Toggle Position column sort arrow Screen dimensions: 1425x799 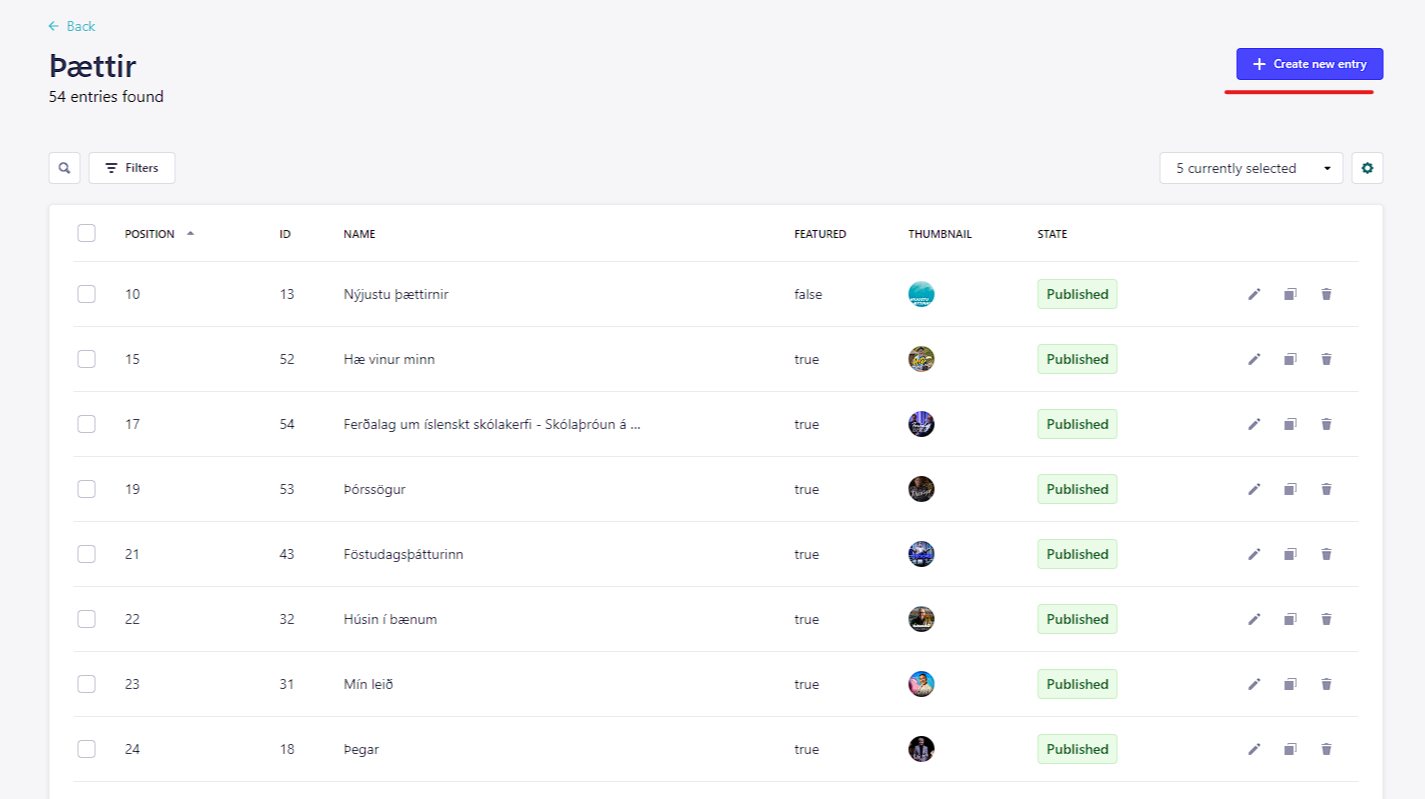click(190, 233)
